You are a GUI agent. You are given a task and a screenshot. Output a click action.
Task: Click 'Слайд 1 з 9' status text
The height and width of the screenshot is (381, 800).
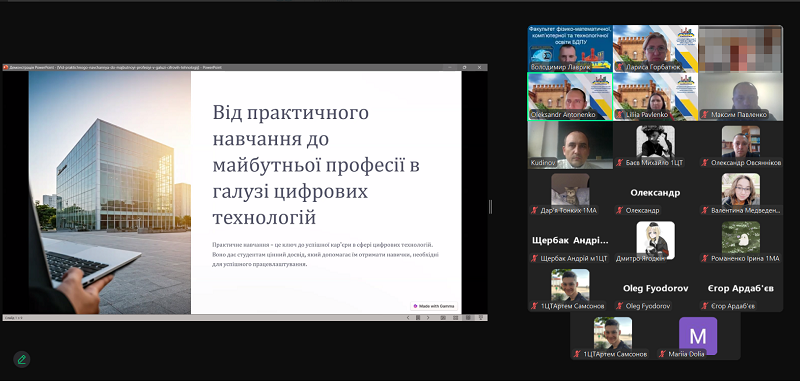pos(13,318)
